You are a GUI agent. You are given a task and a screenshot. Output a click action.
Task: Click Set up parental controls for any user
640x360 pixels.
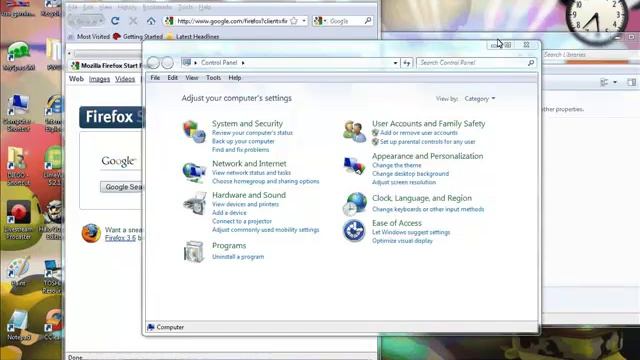point(427,142)
